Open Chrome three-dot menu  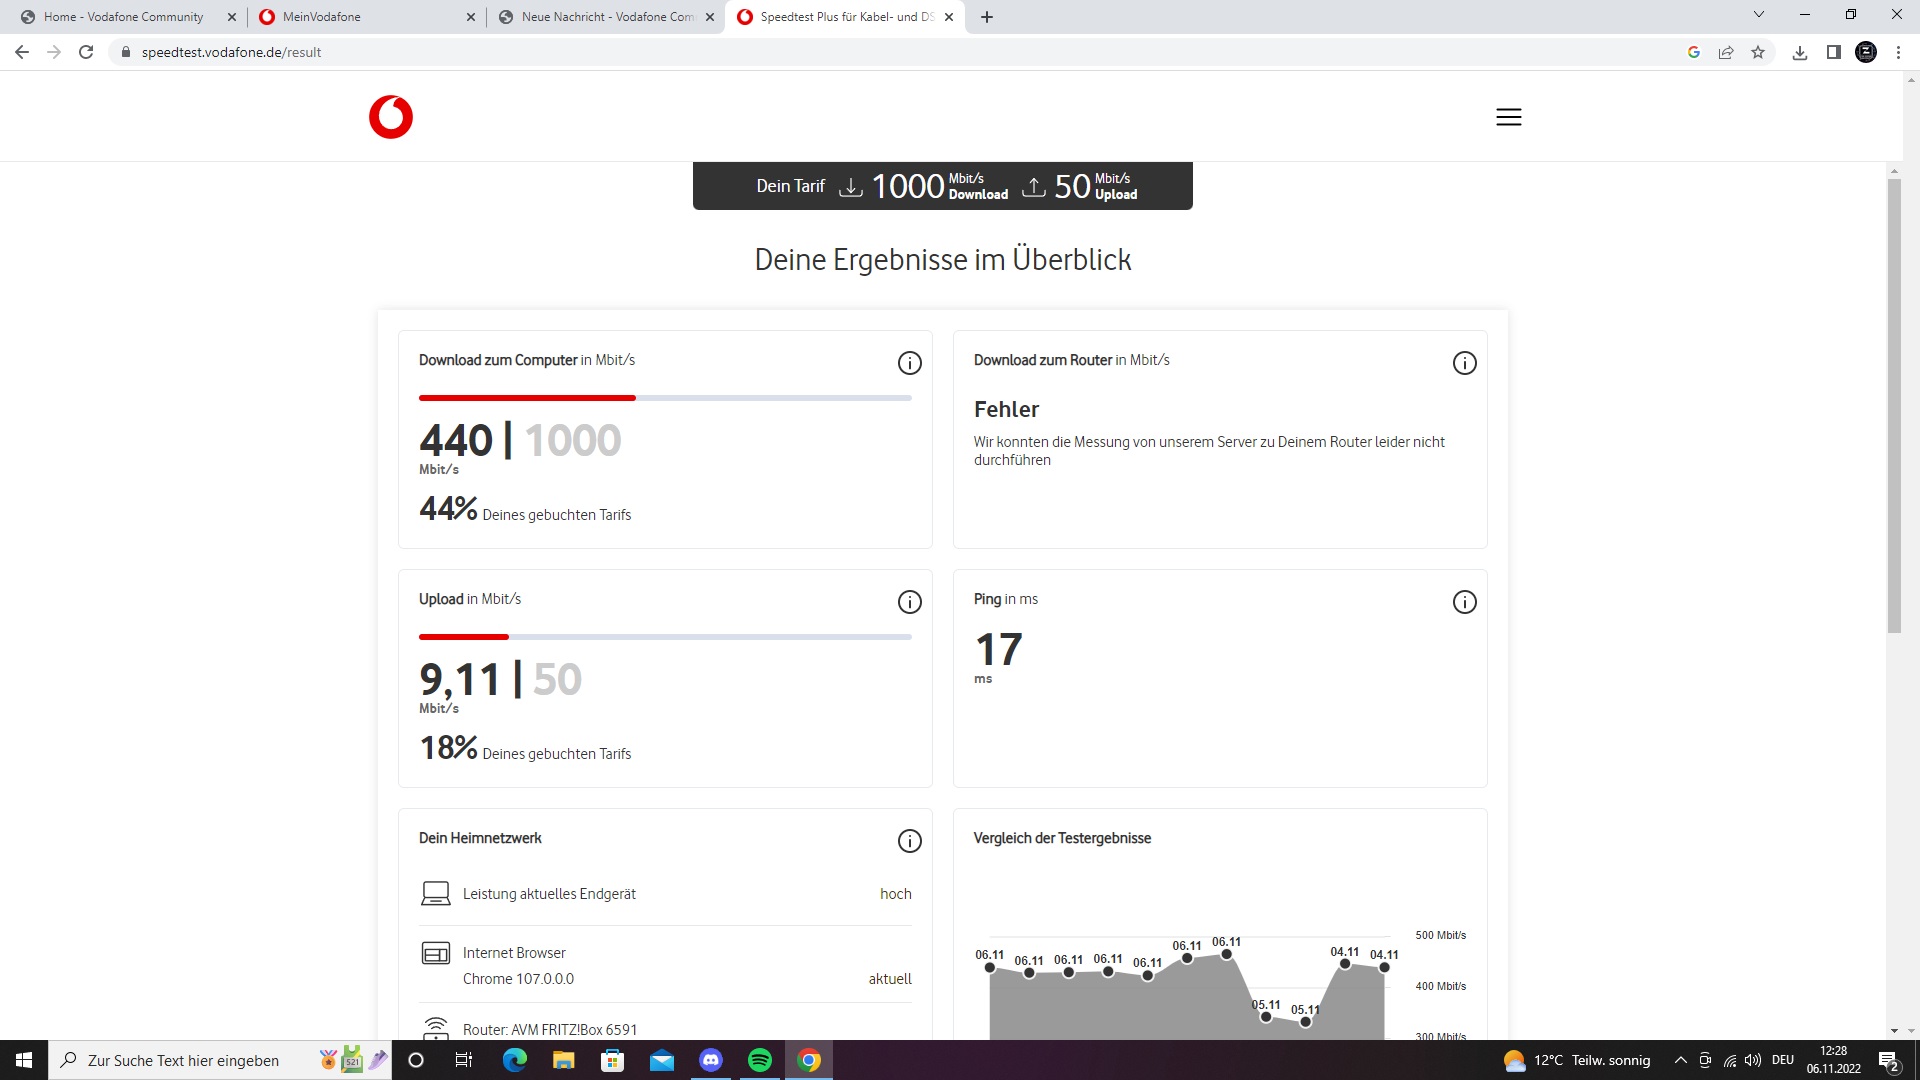[x=1898, y=52]
